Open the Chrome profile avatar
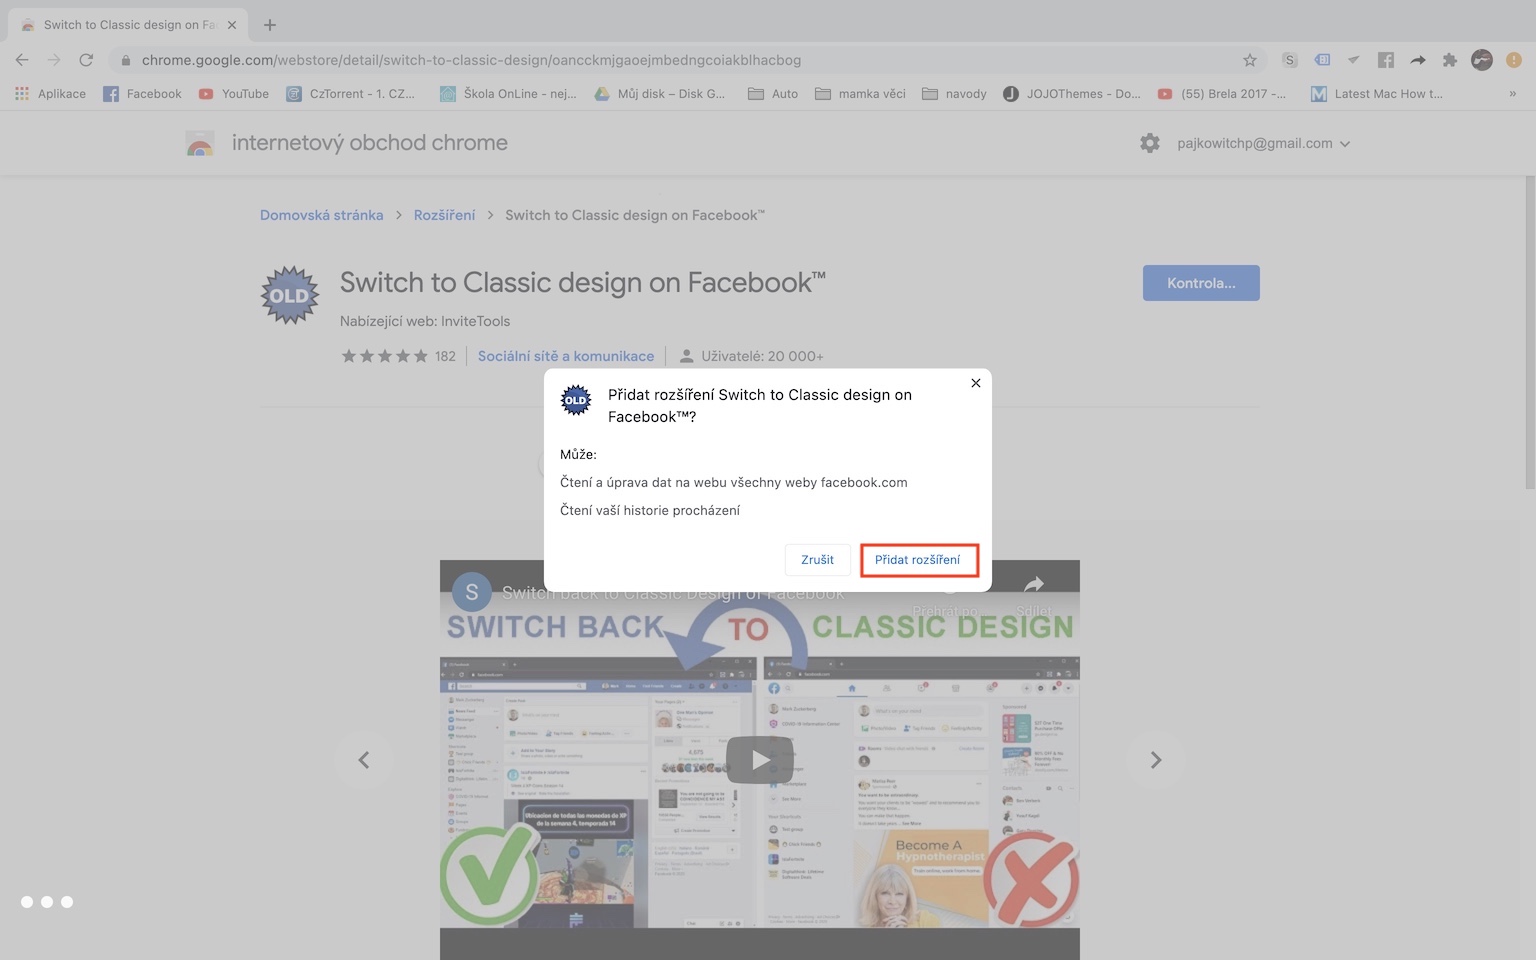 pyautogui.click(x=1482, y=60)
